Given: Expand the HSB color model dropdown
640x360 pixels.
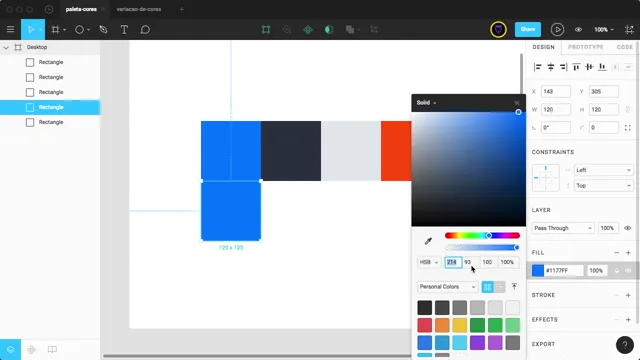Looking at the screenshot, I should (429, 262).
